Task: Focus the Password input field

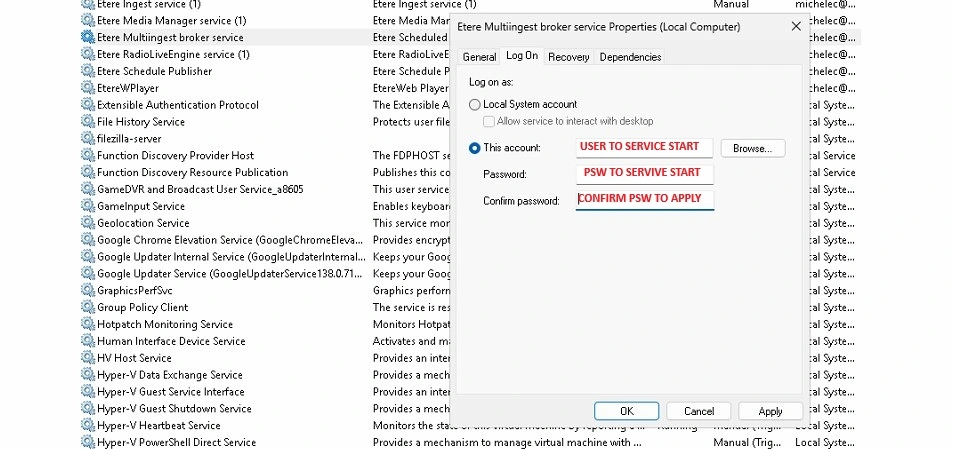Action: [644, 173]
